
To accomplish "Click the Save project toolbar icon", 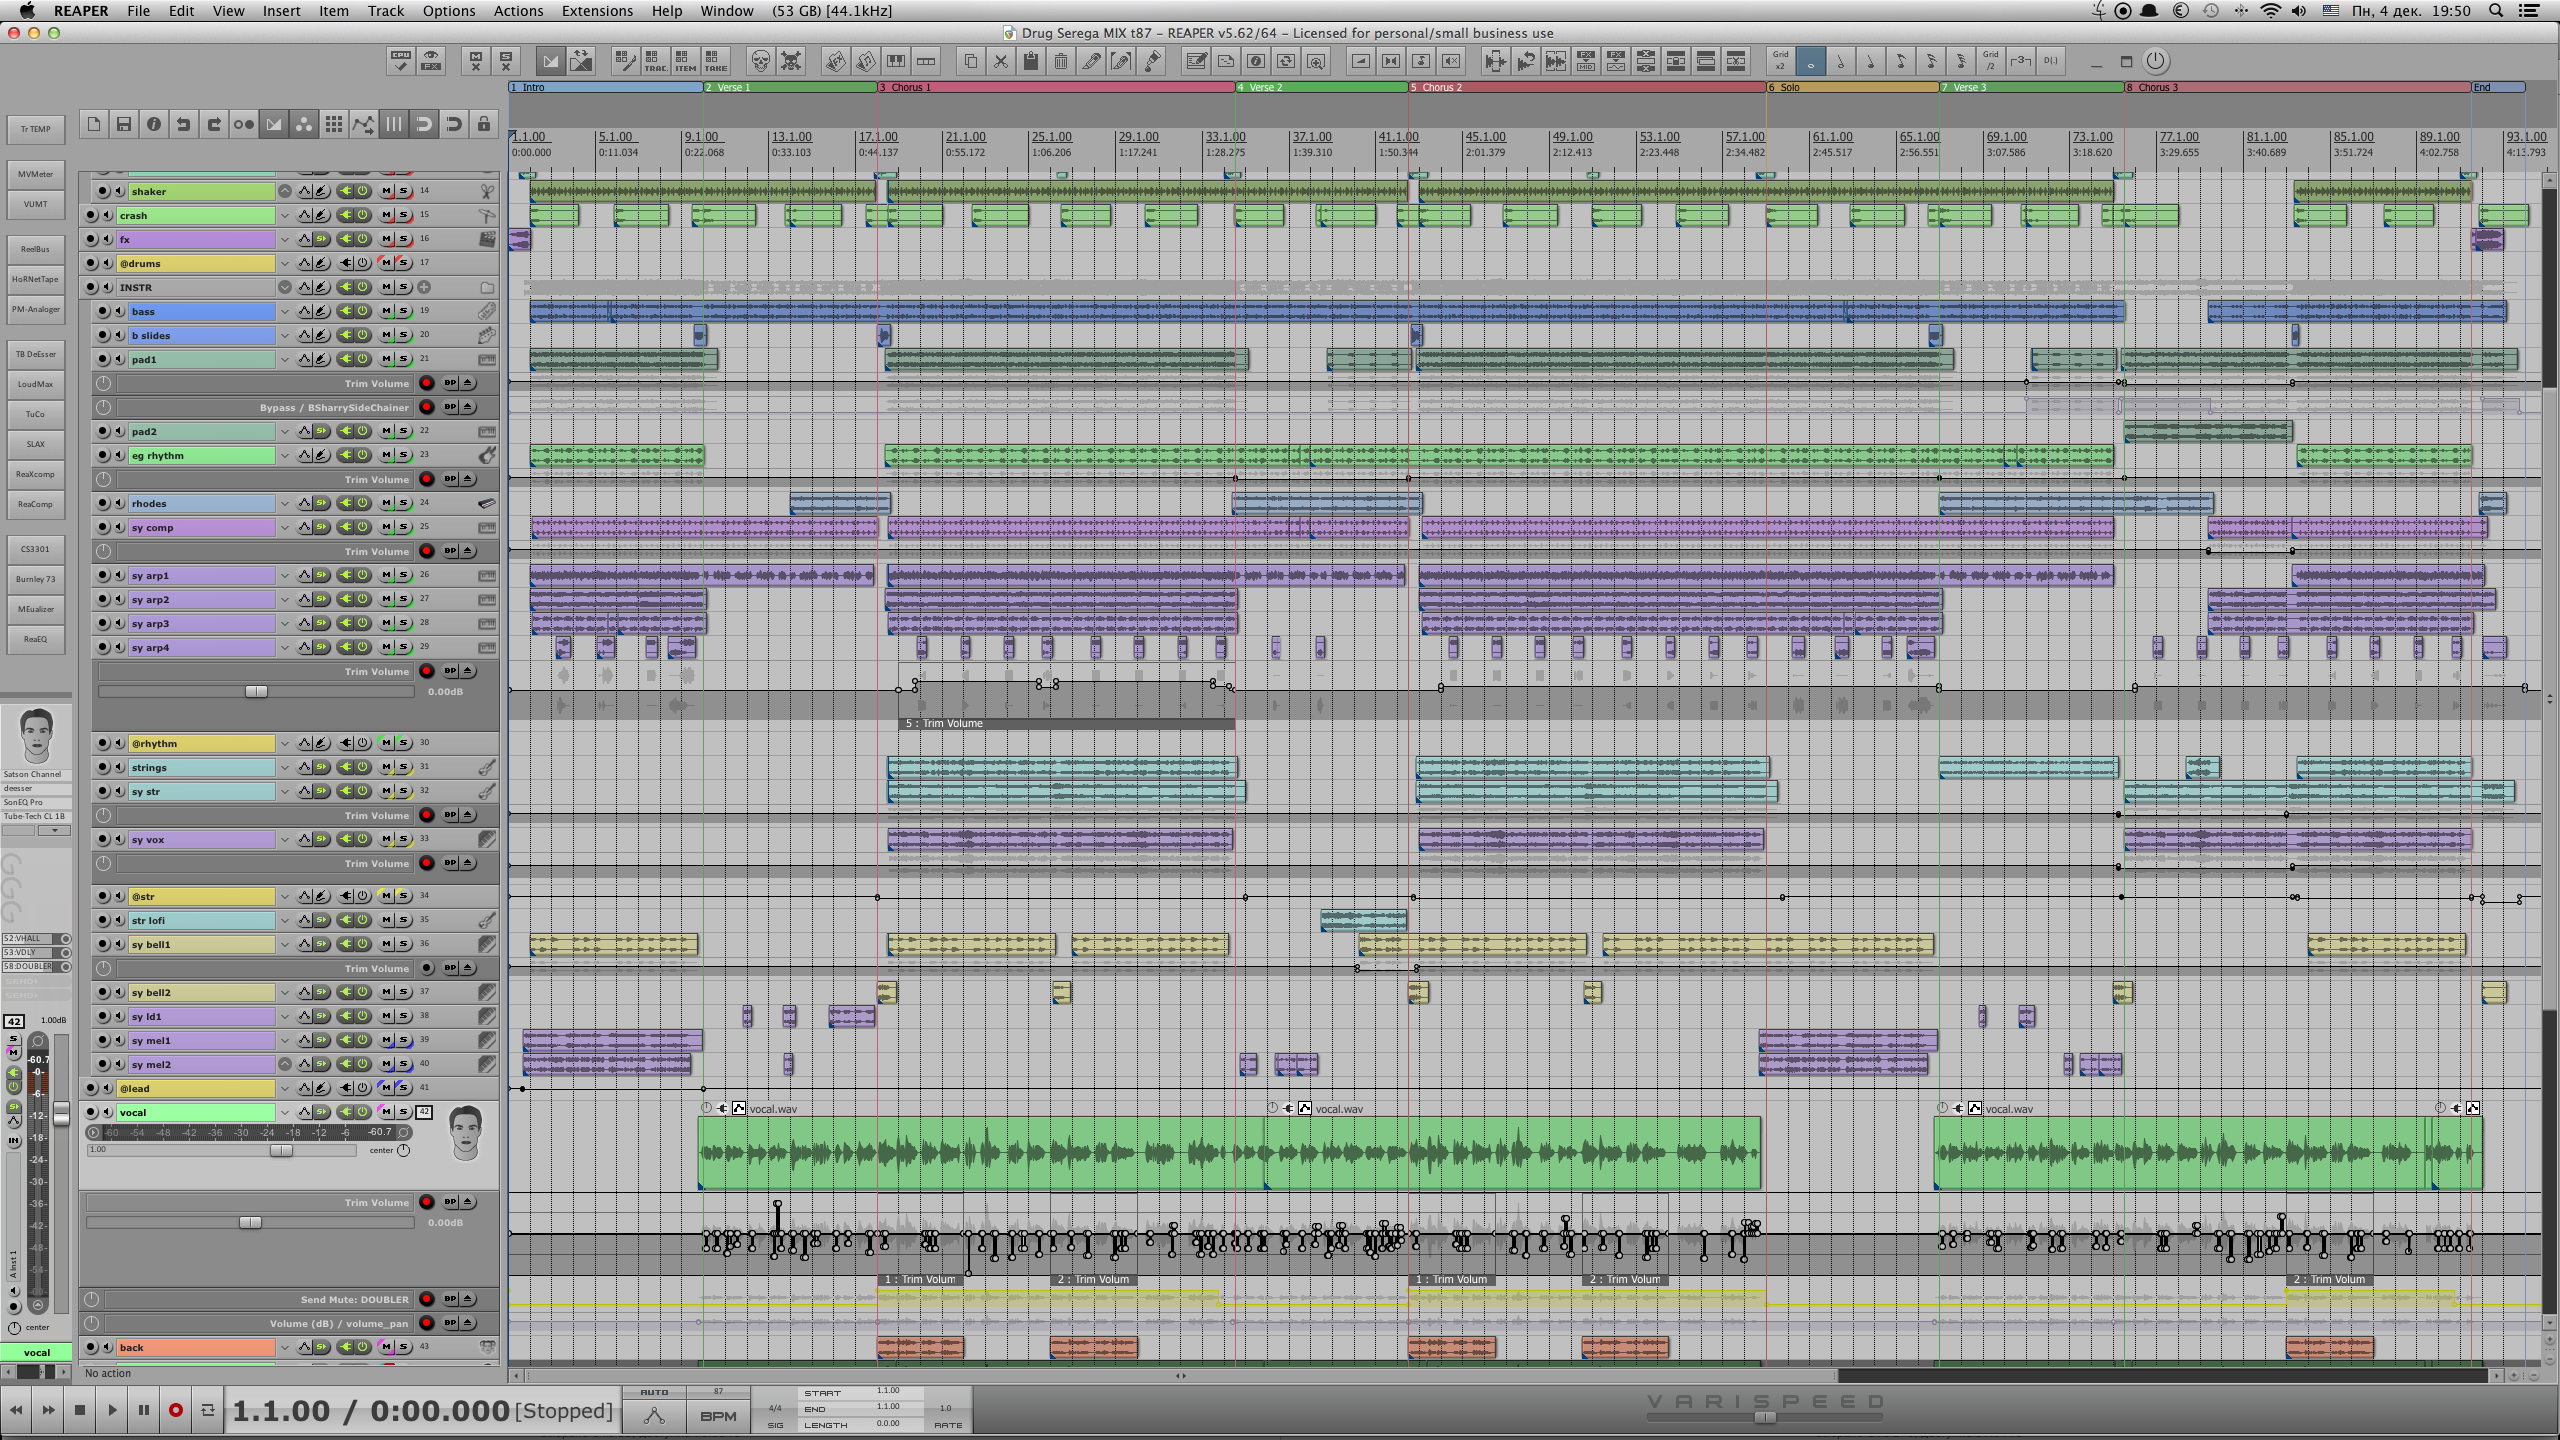I will (x=123, y=124).
